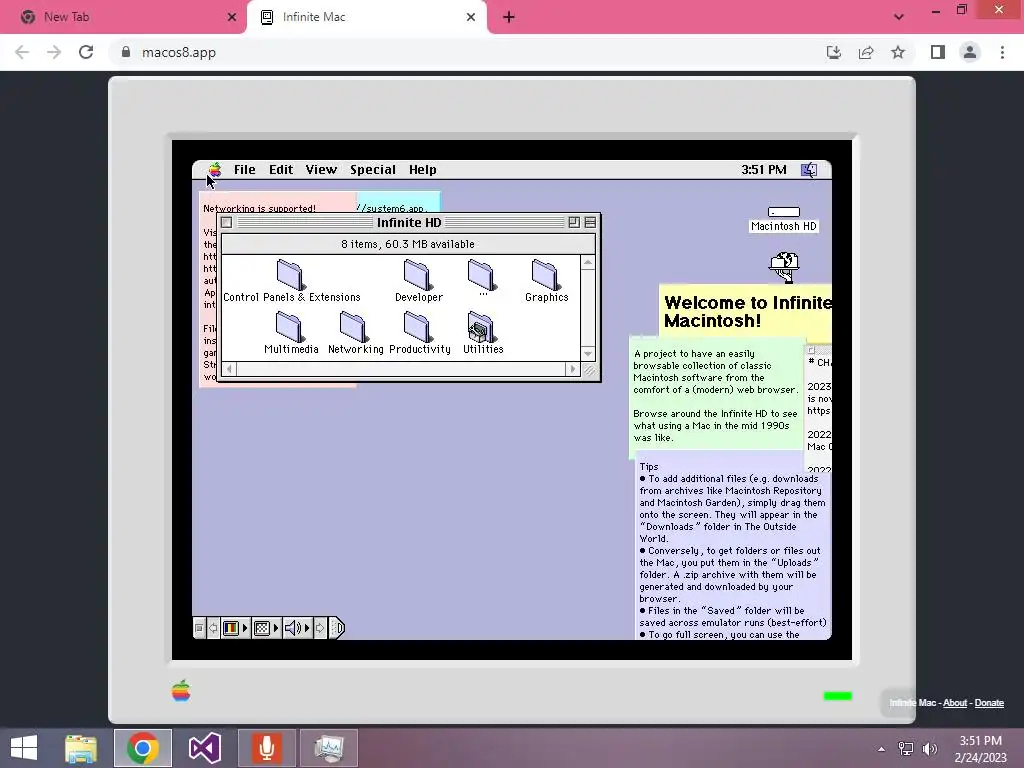Image resolution: width=1024 pixels, height=768 pixels.
Task: Show hidden system tray icons
Action: pyautogui.click(x=882, y=749)
